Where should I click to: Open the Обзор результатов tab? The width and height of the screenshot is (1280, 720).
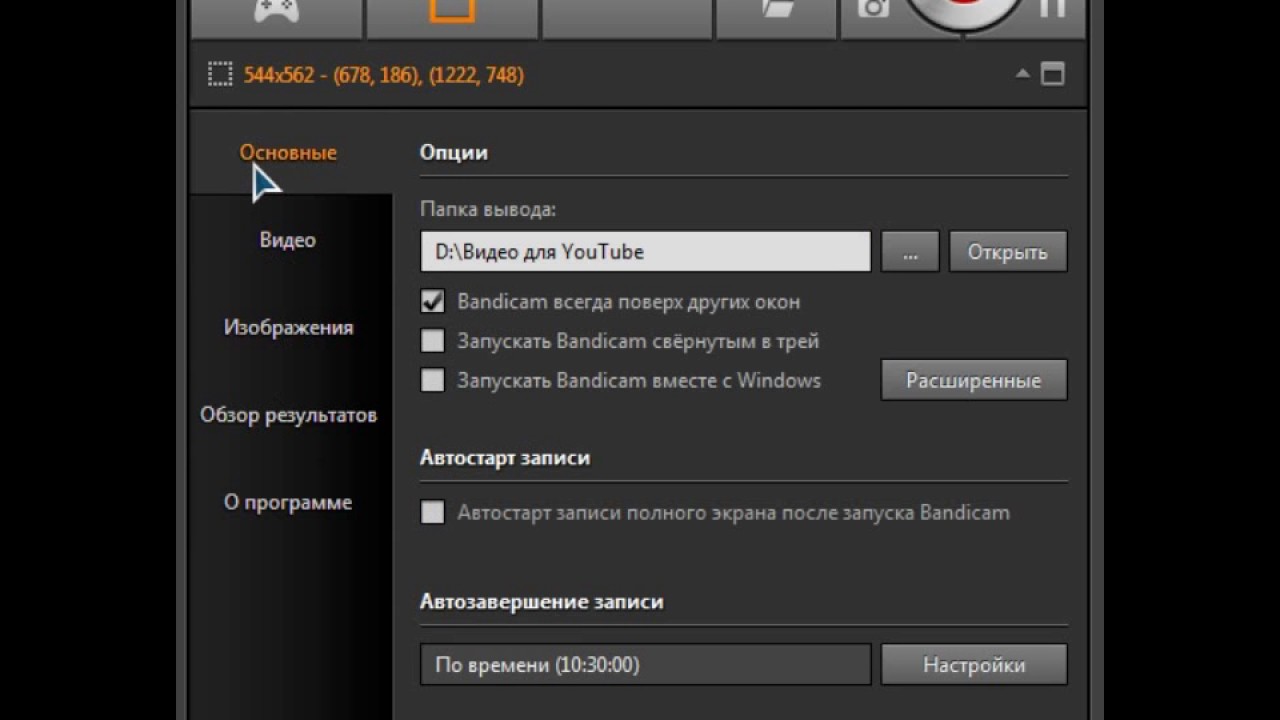288,415
